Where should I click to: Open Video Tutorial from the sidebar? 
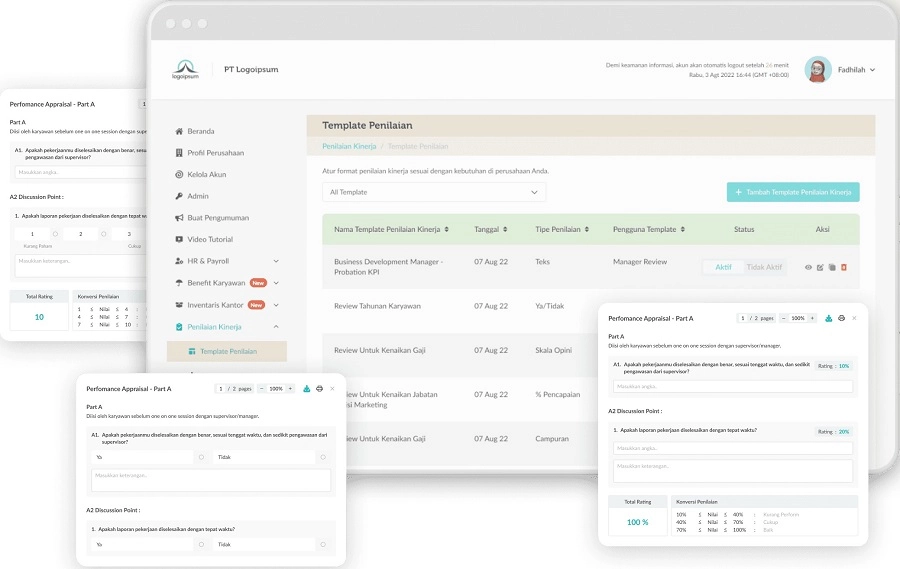pos(209,239)
